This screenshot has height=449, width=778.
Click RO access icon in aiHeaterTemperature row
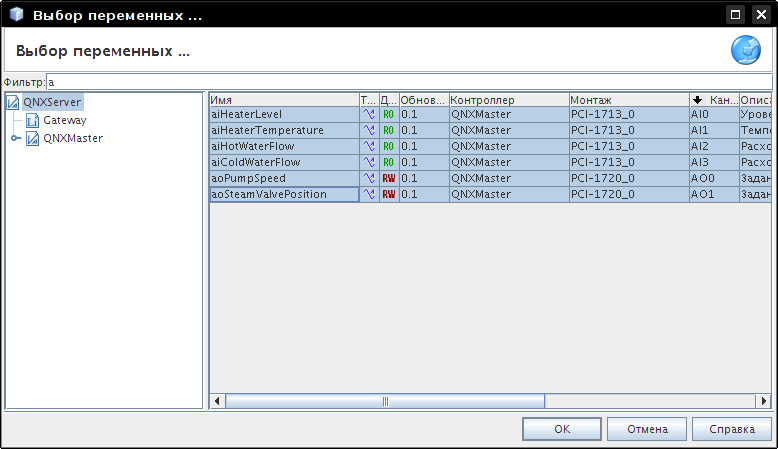pyautogui.click(x=389, y=130)
